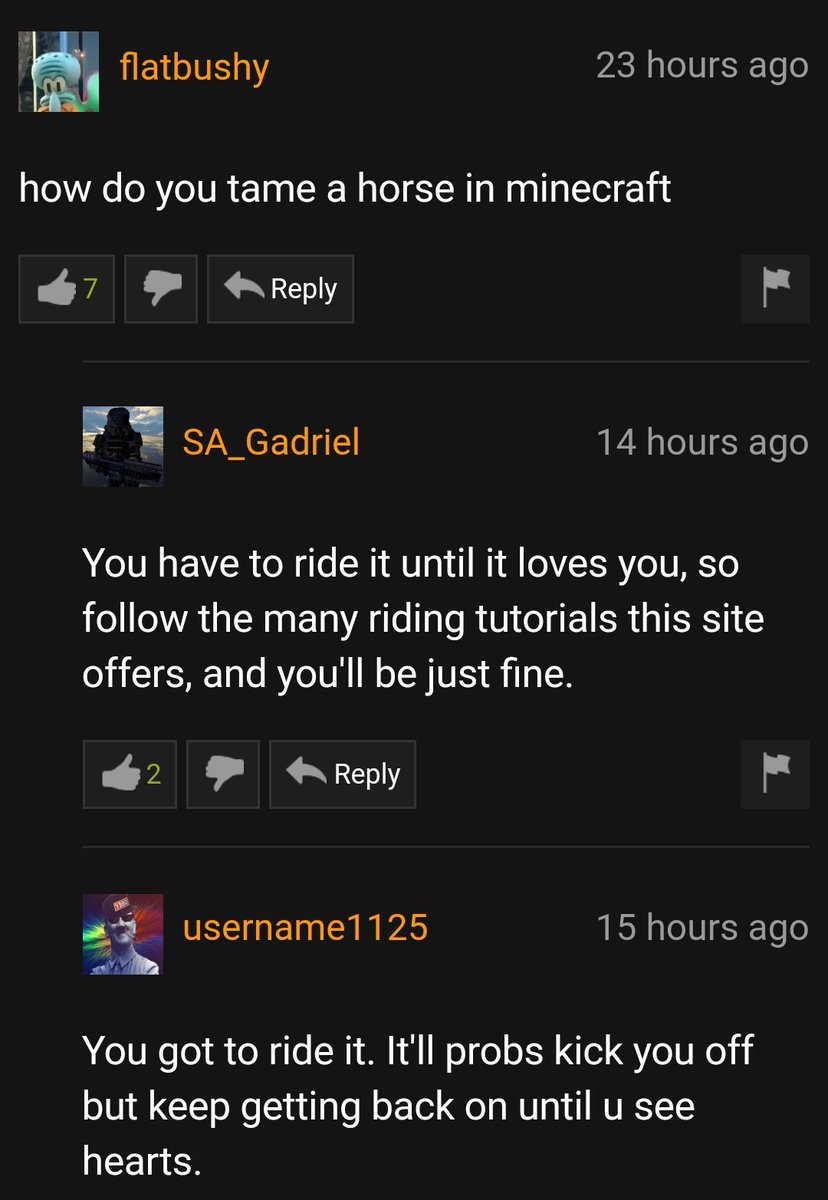Screen dimensions: 828x1200
Task: Reply to flatbushy's comment
Action: tap(280, 289)
